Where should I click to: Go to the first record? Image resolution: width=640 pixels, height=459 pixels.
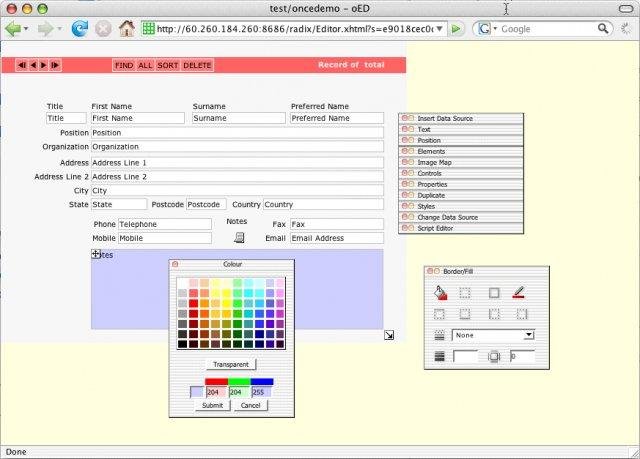pos(22,65)
